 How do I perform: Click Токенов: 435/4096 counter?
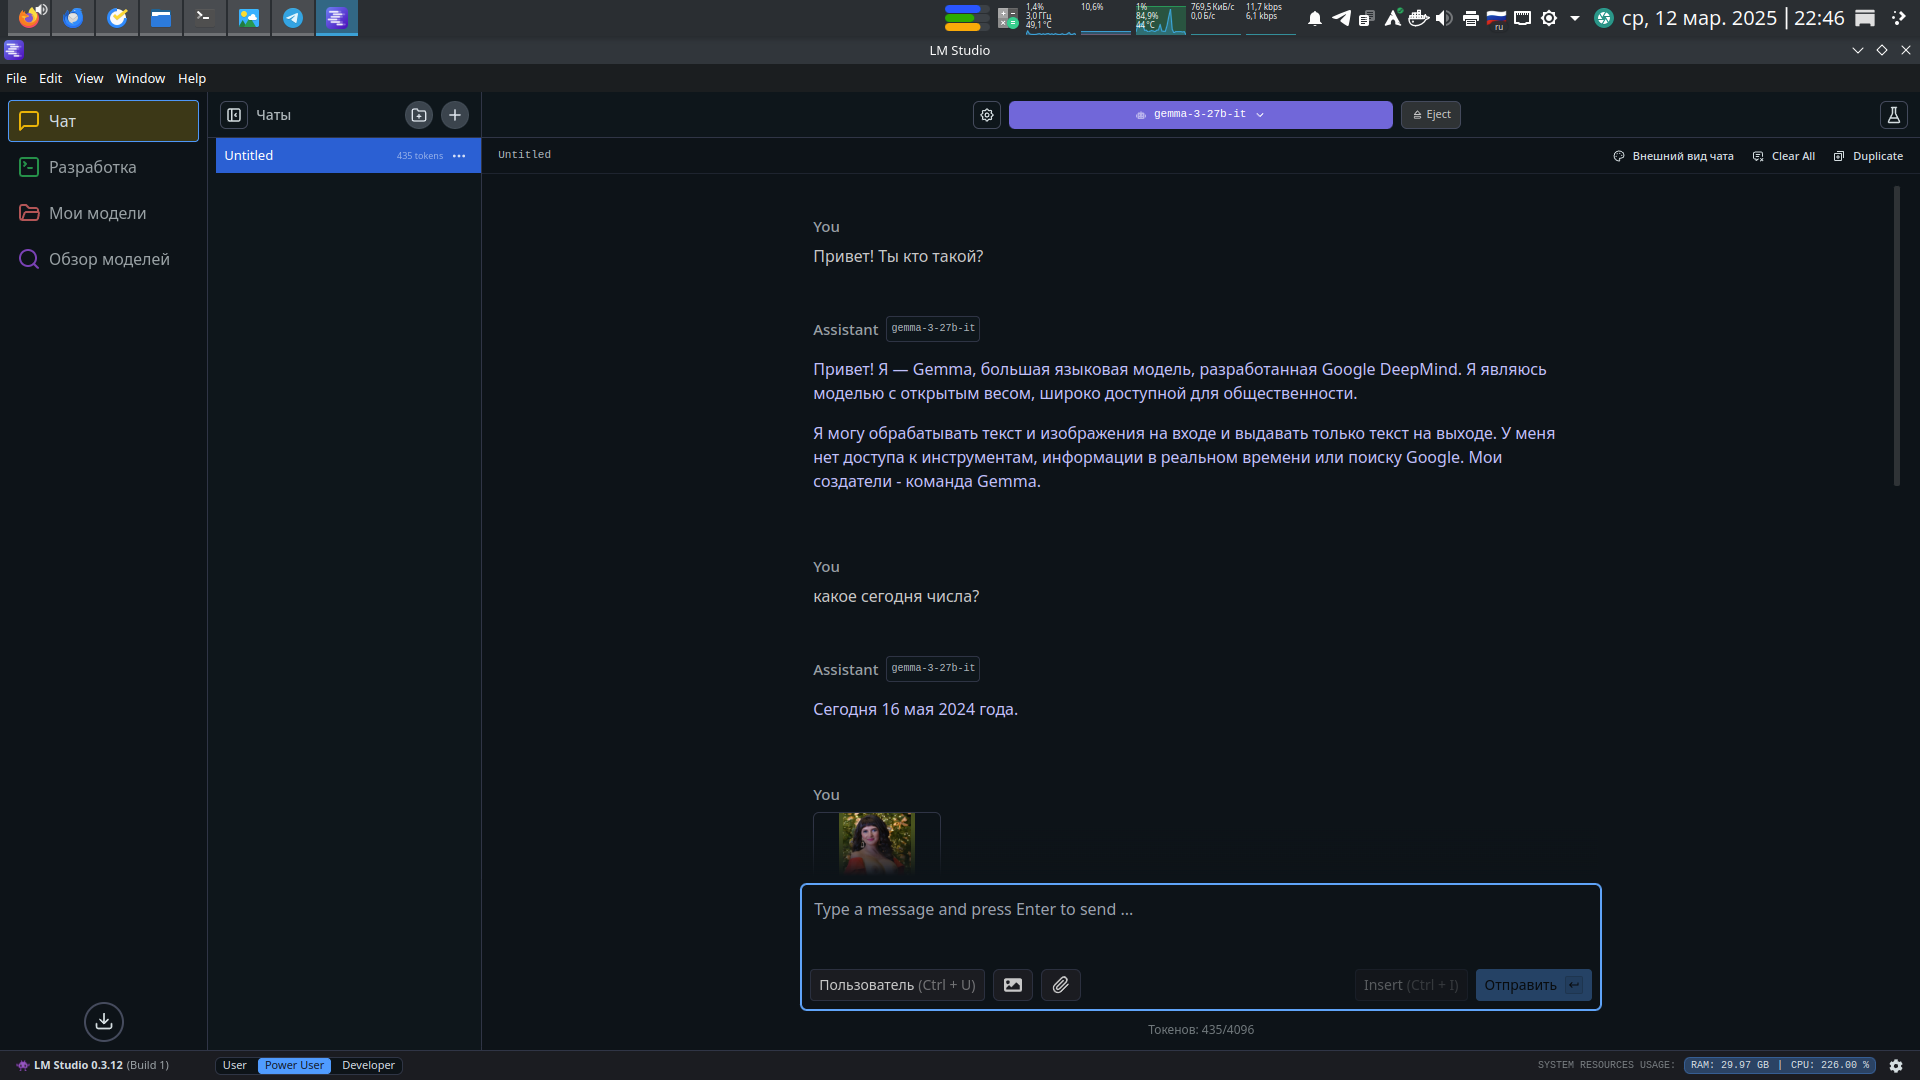tap(1201, 1030)
